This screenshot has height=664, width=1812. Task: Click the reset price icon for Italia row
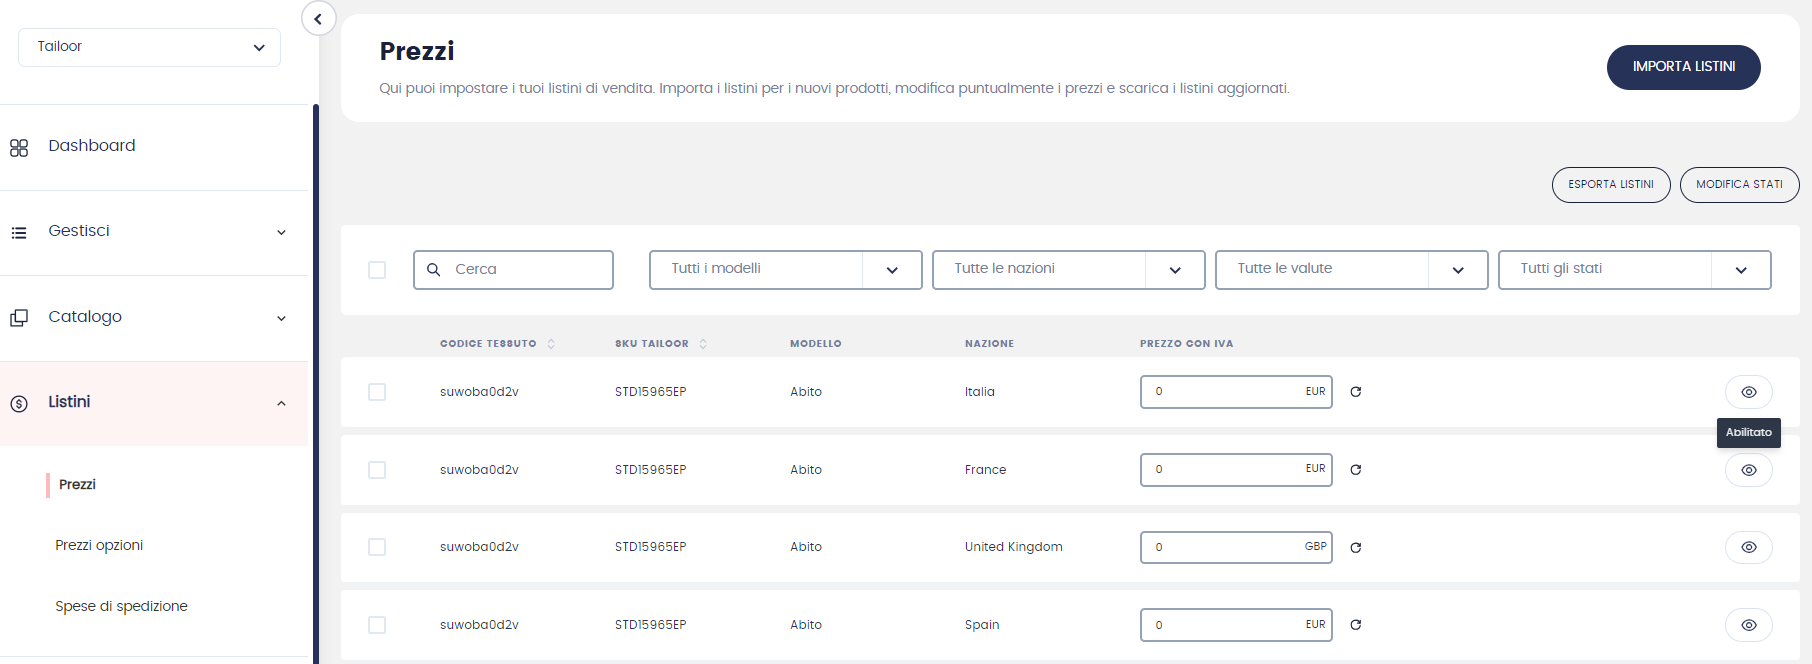tap(1356, 392)
